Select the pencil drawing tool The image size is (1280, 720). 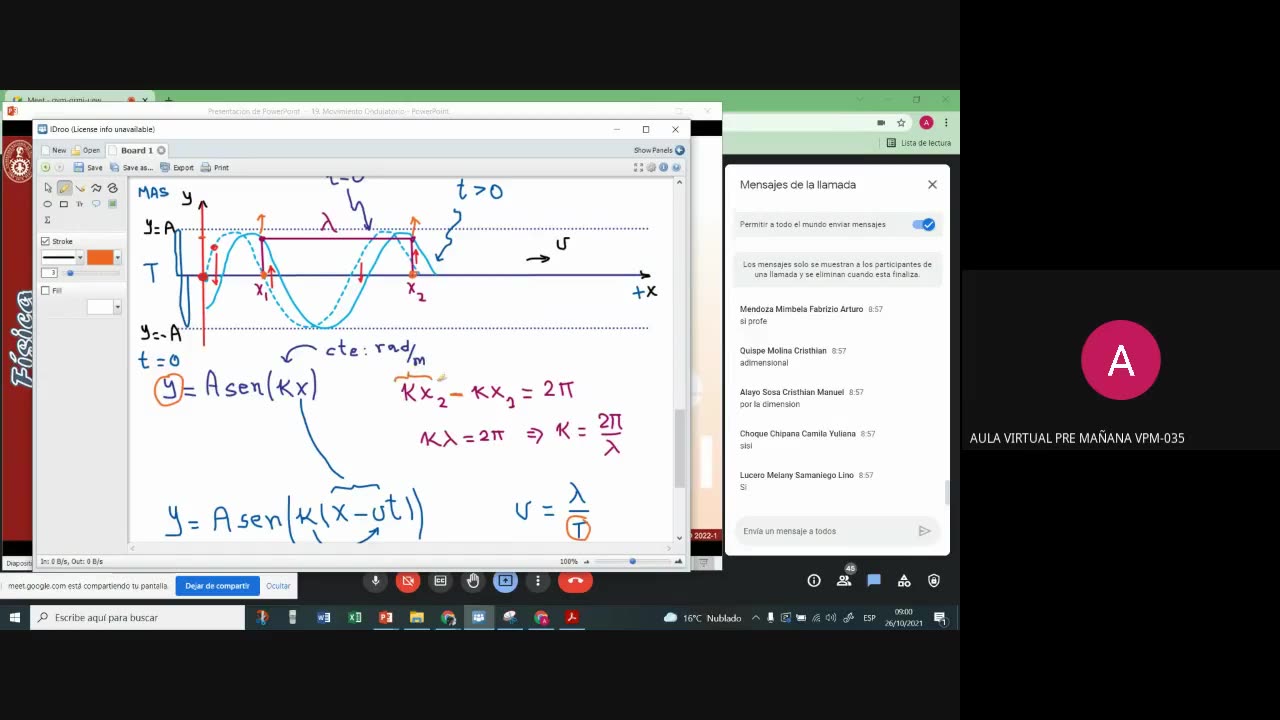coord(64,188)
